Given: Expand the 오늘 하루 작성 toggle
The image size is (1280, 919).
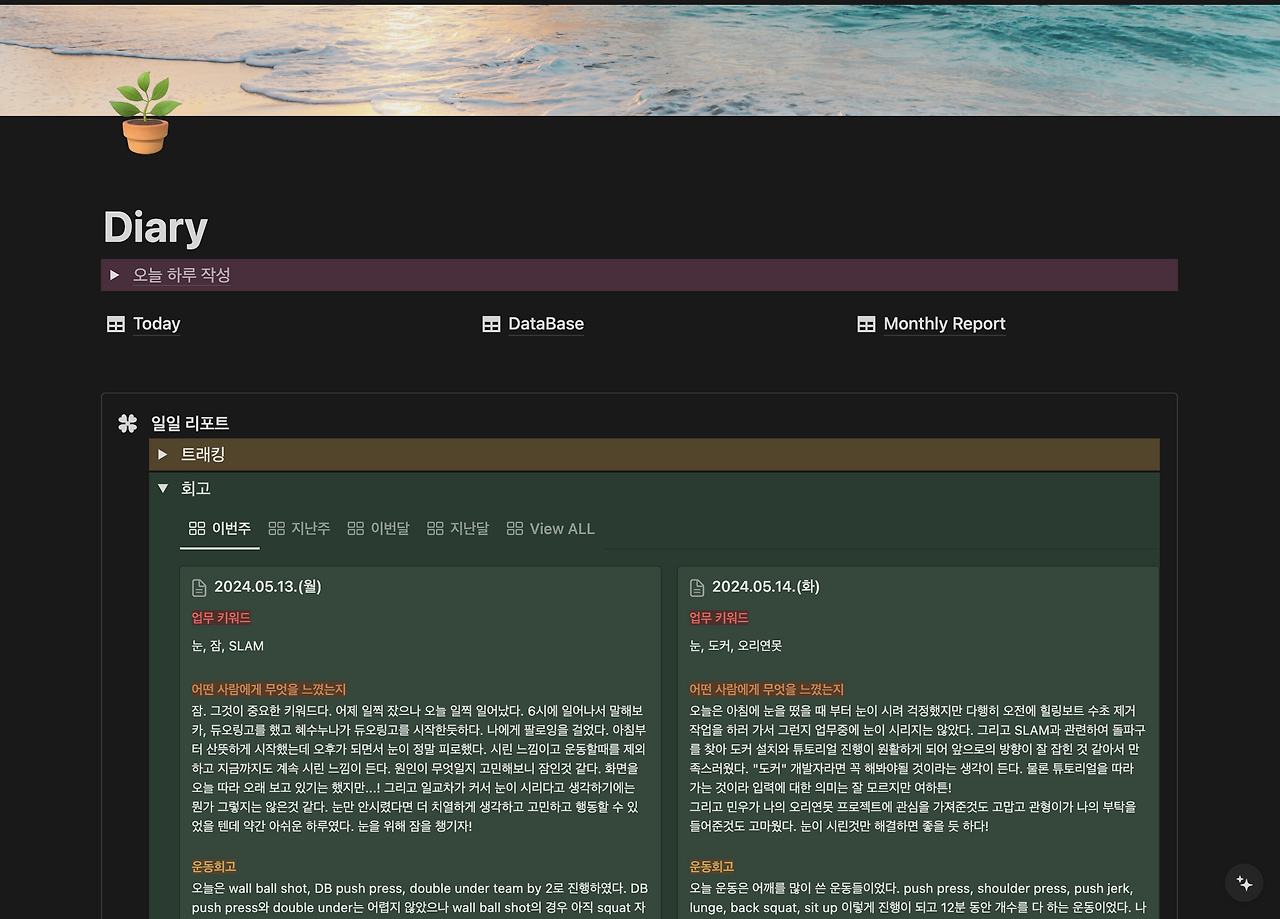Looking at the screenshot, I should click(x=114, y=274).
